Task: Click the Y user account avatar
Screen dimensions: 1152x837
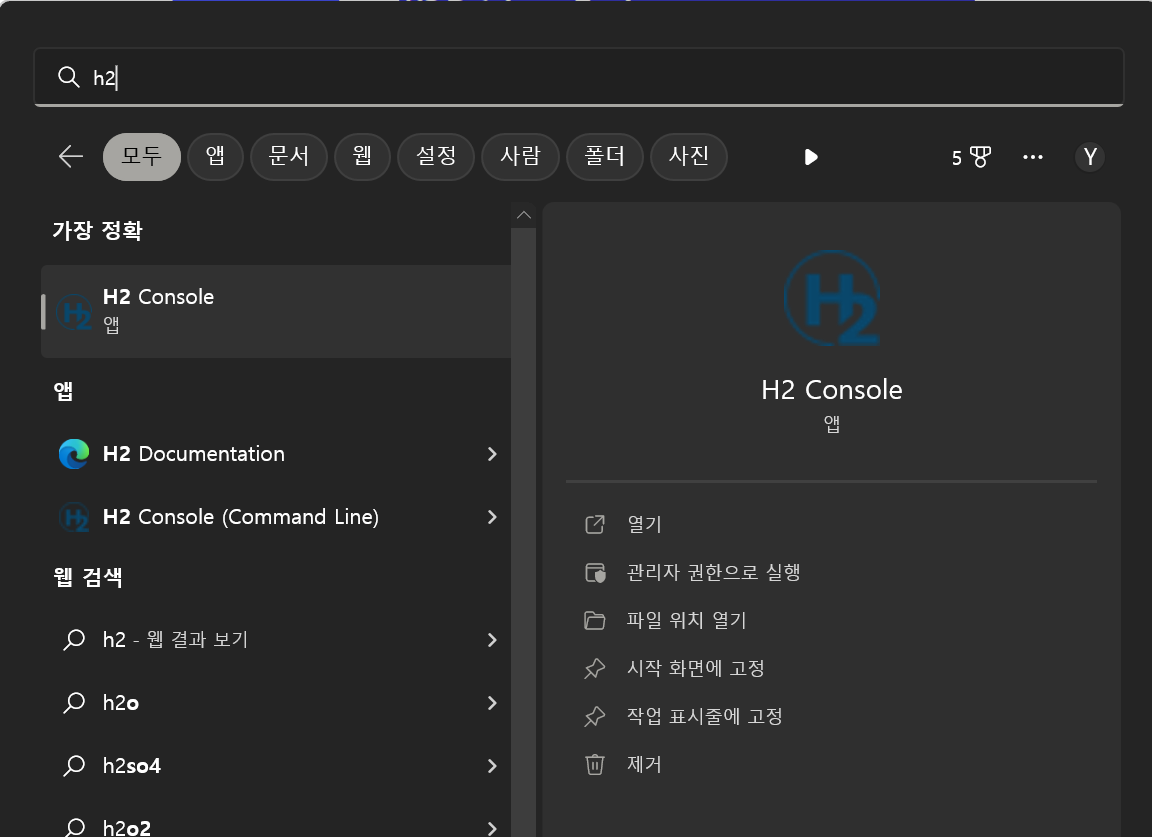Action: [1090, 157]
